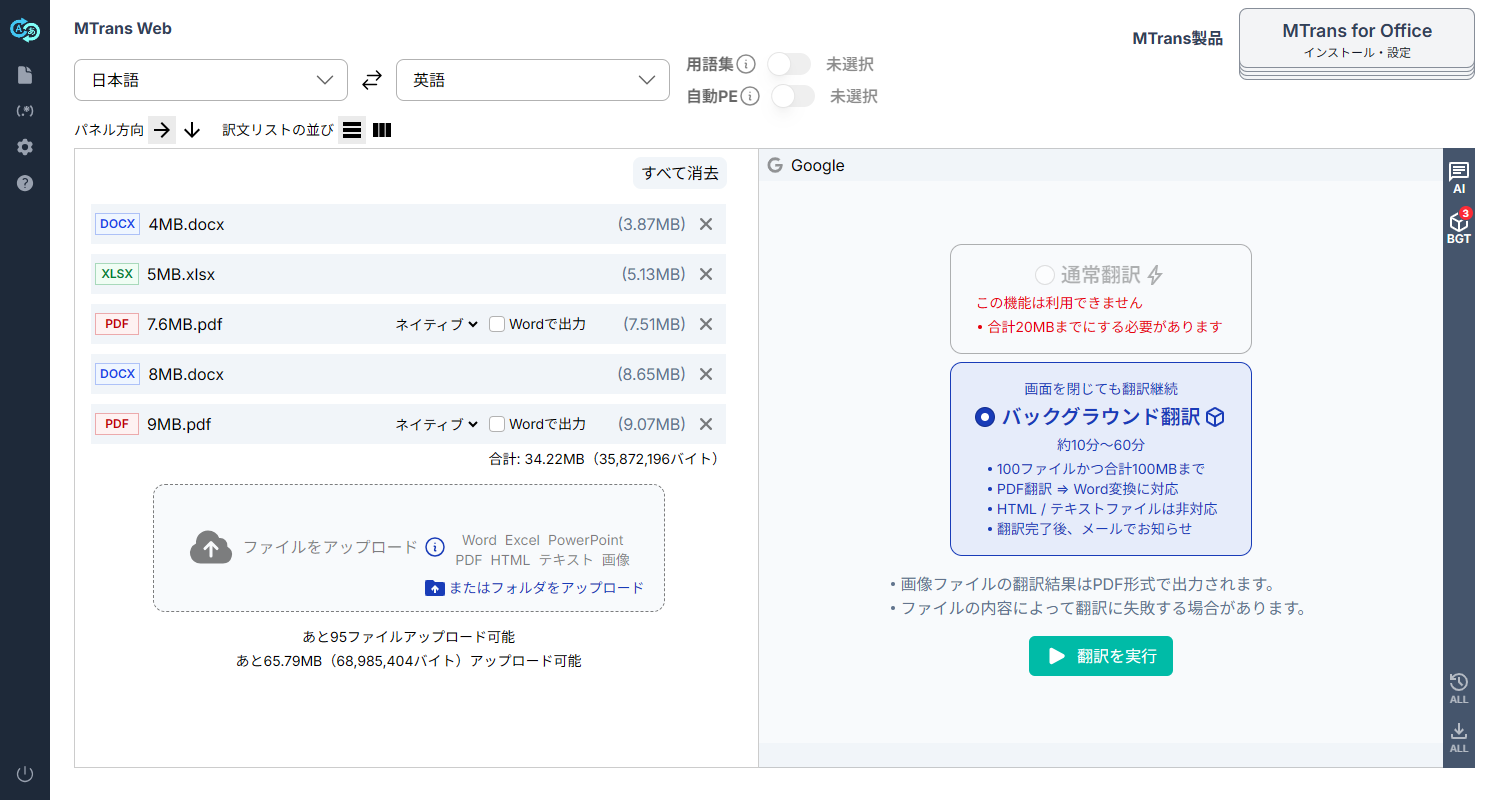Open the 英語 target language dropdown

[x=533, y=80]
